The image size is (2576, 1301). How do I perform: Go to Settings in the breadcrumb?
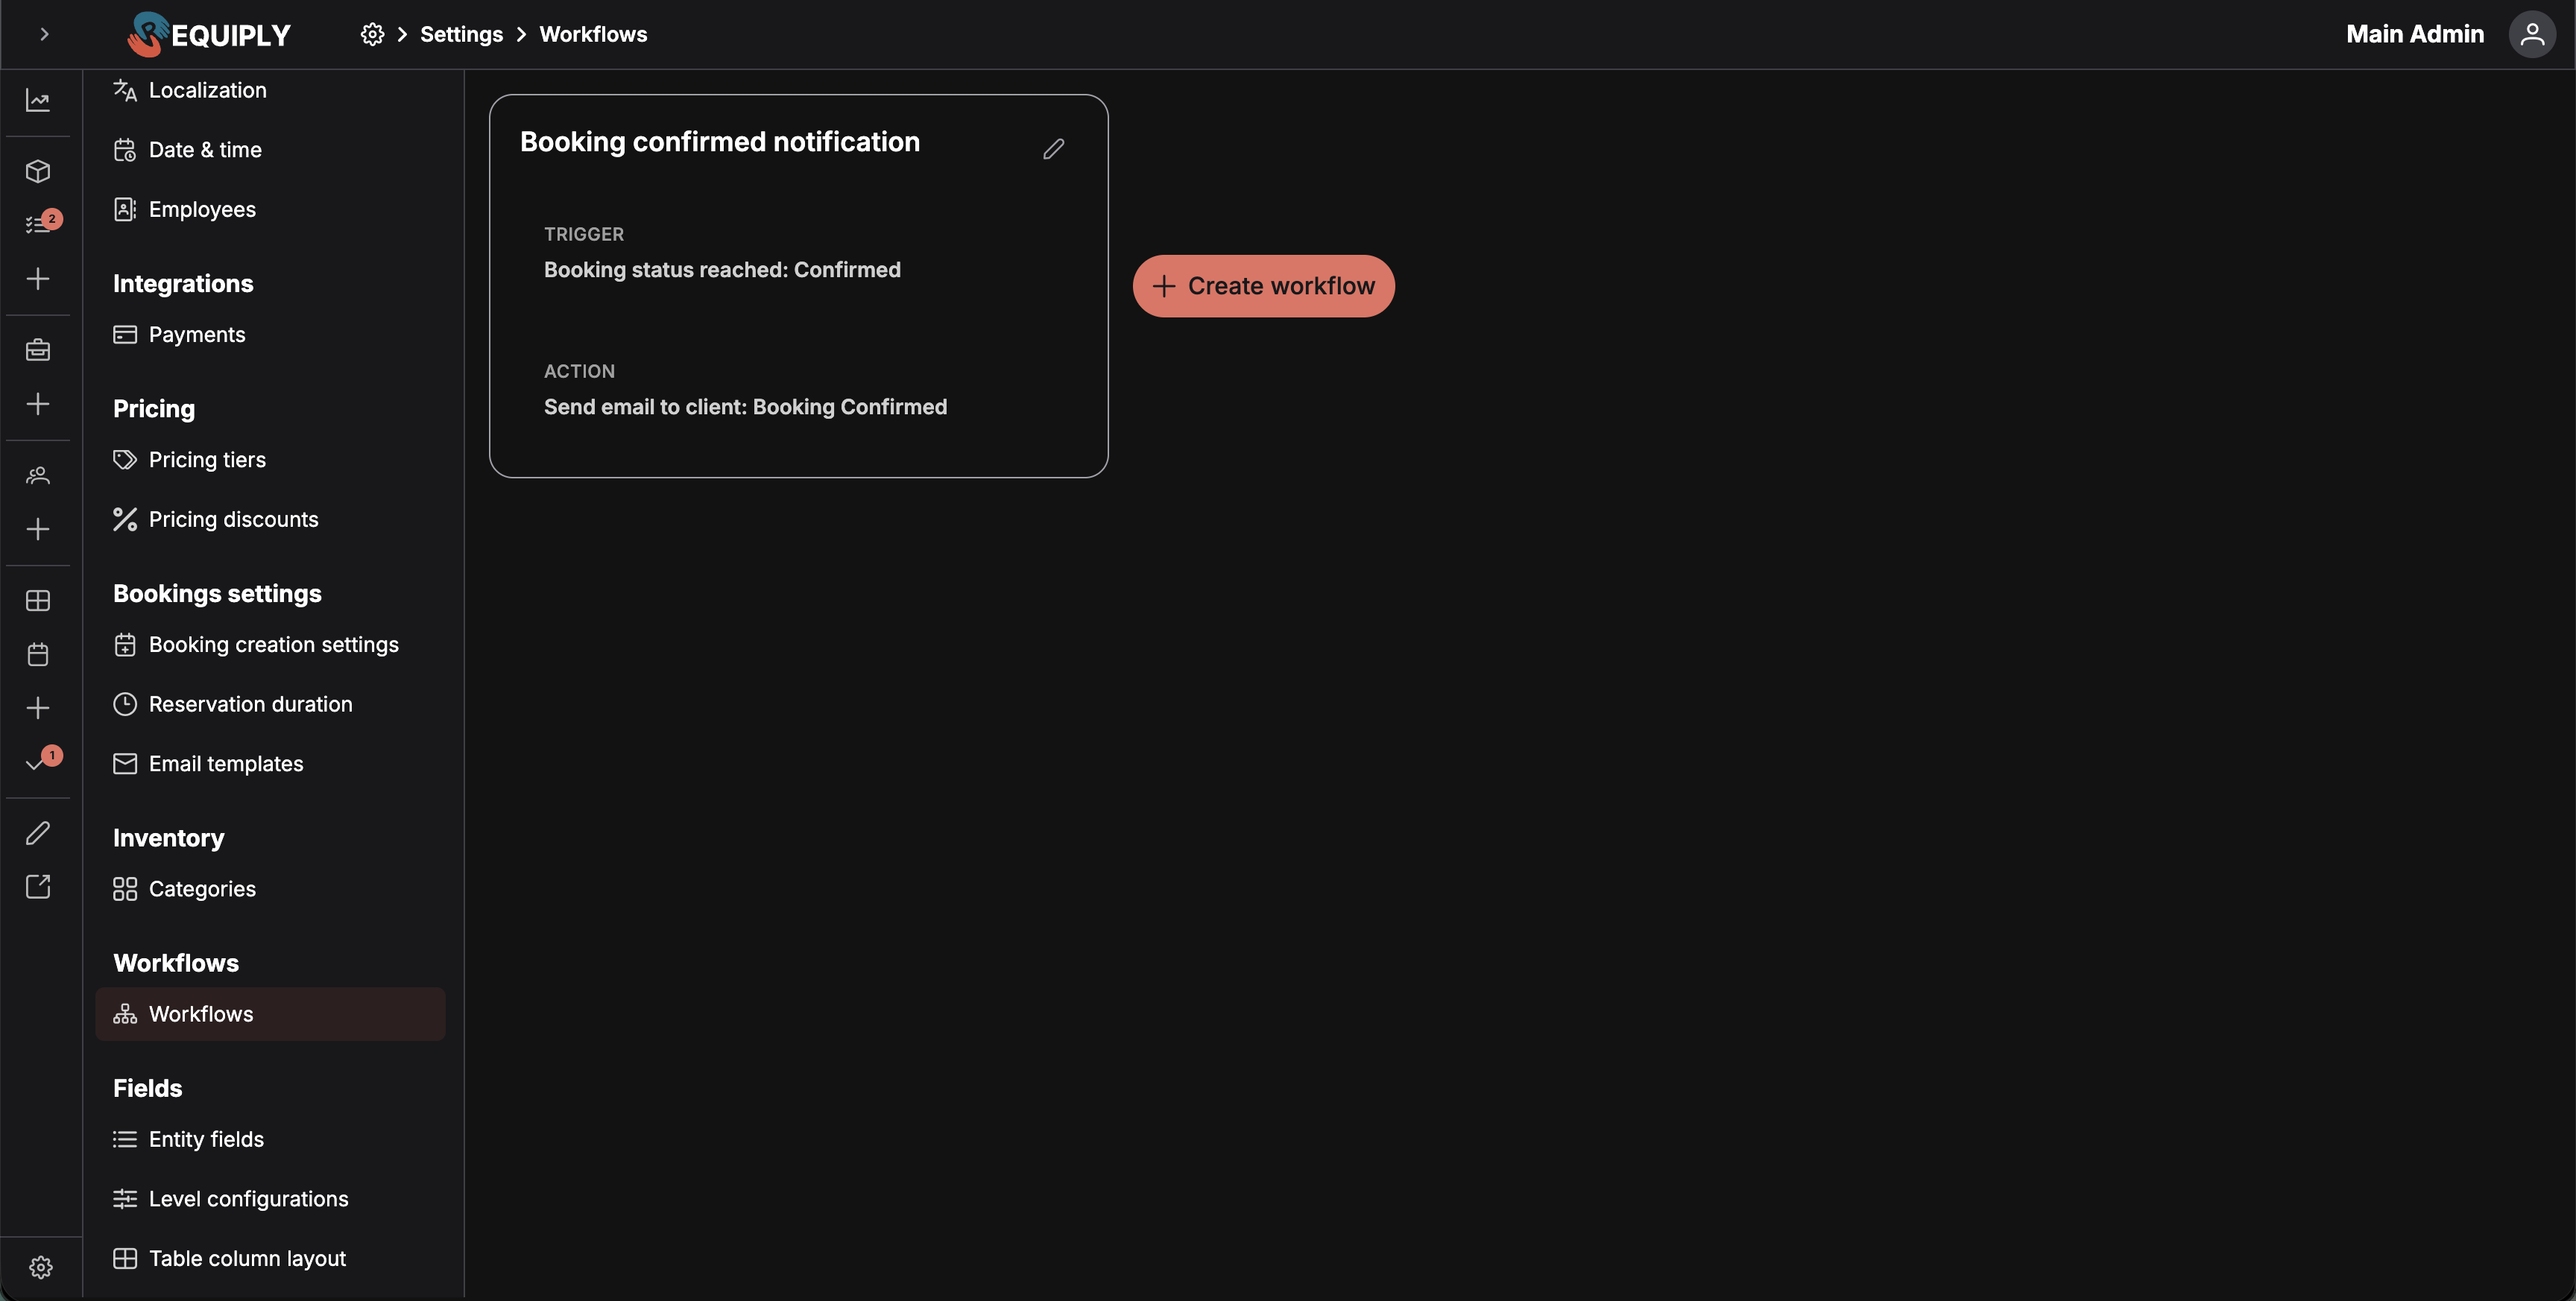tap(461, 34)
